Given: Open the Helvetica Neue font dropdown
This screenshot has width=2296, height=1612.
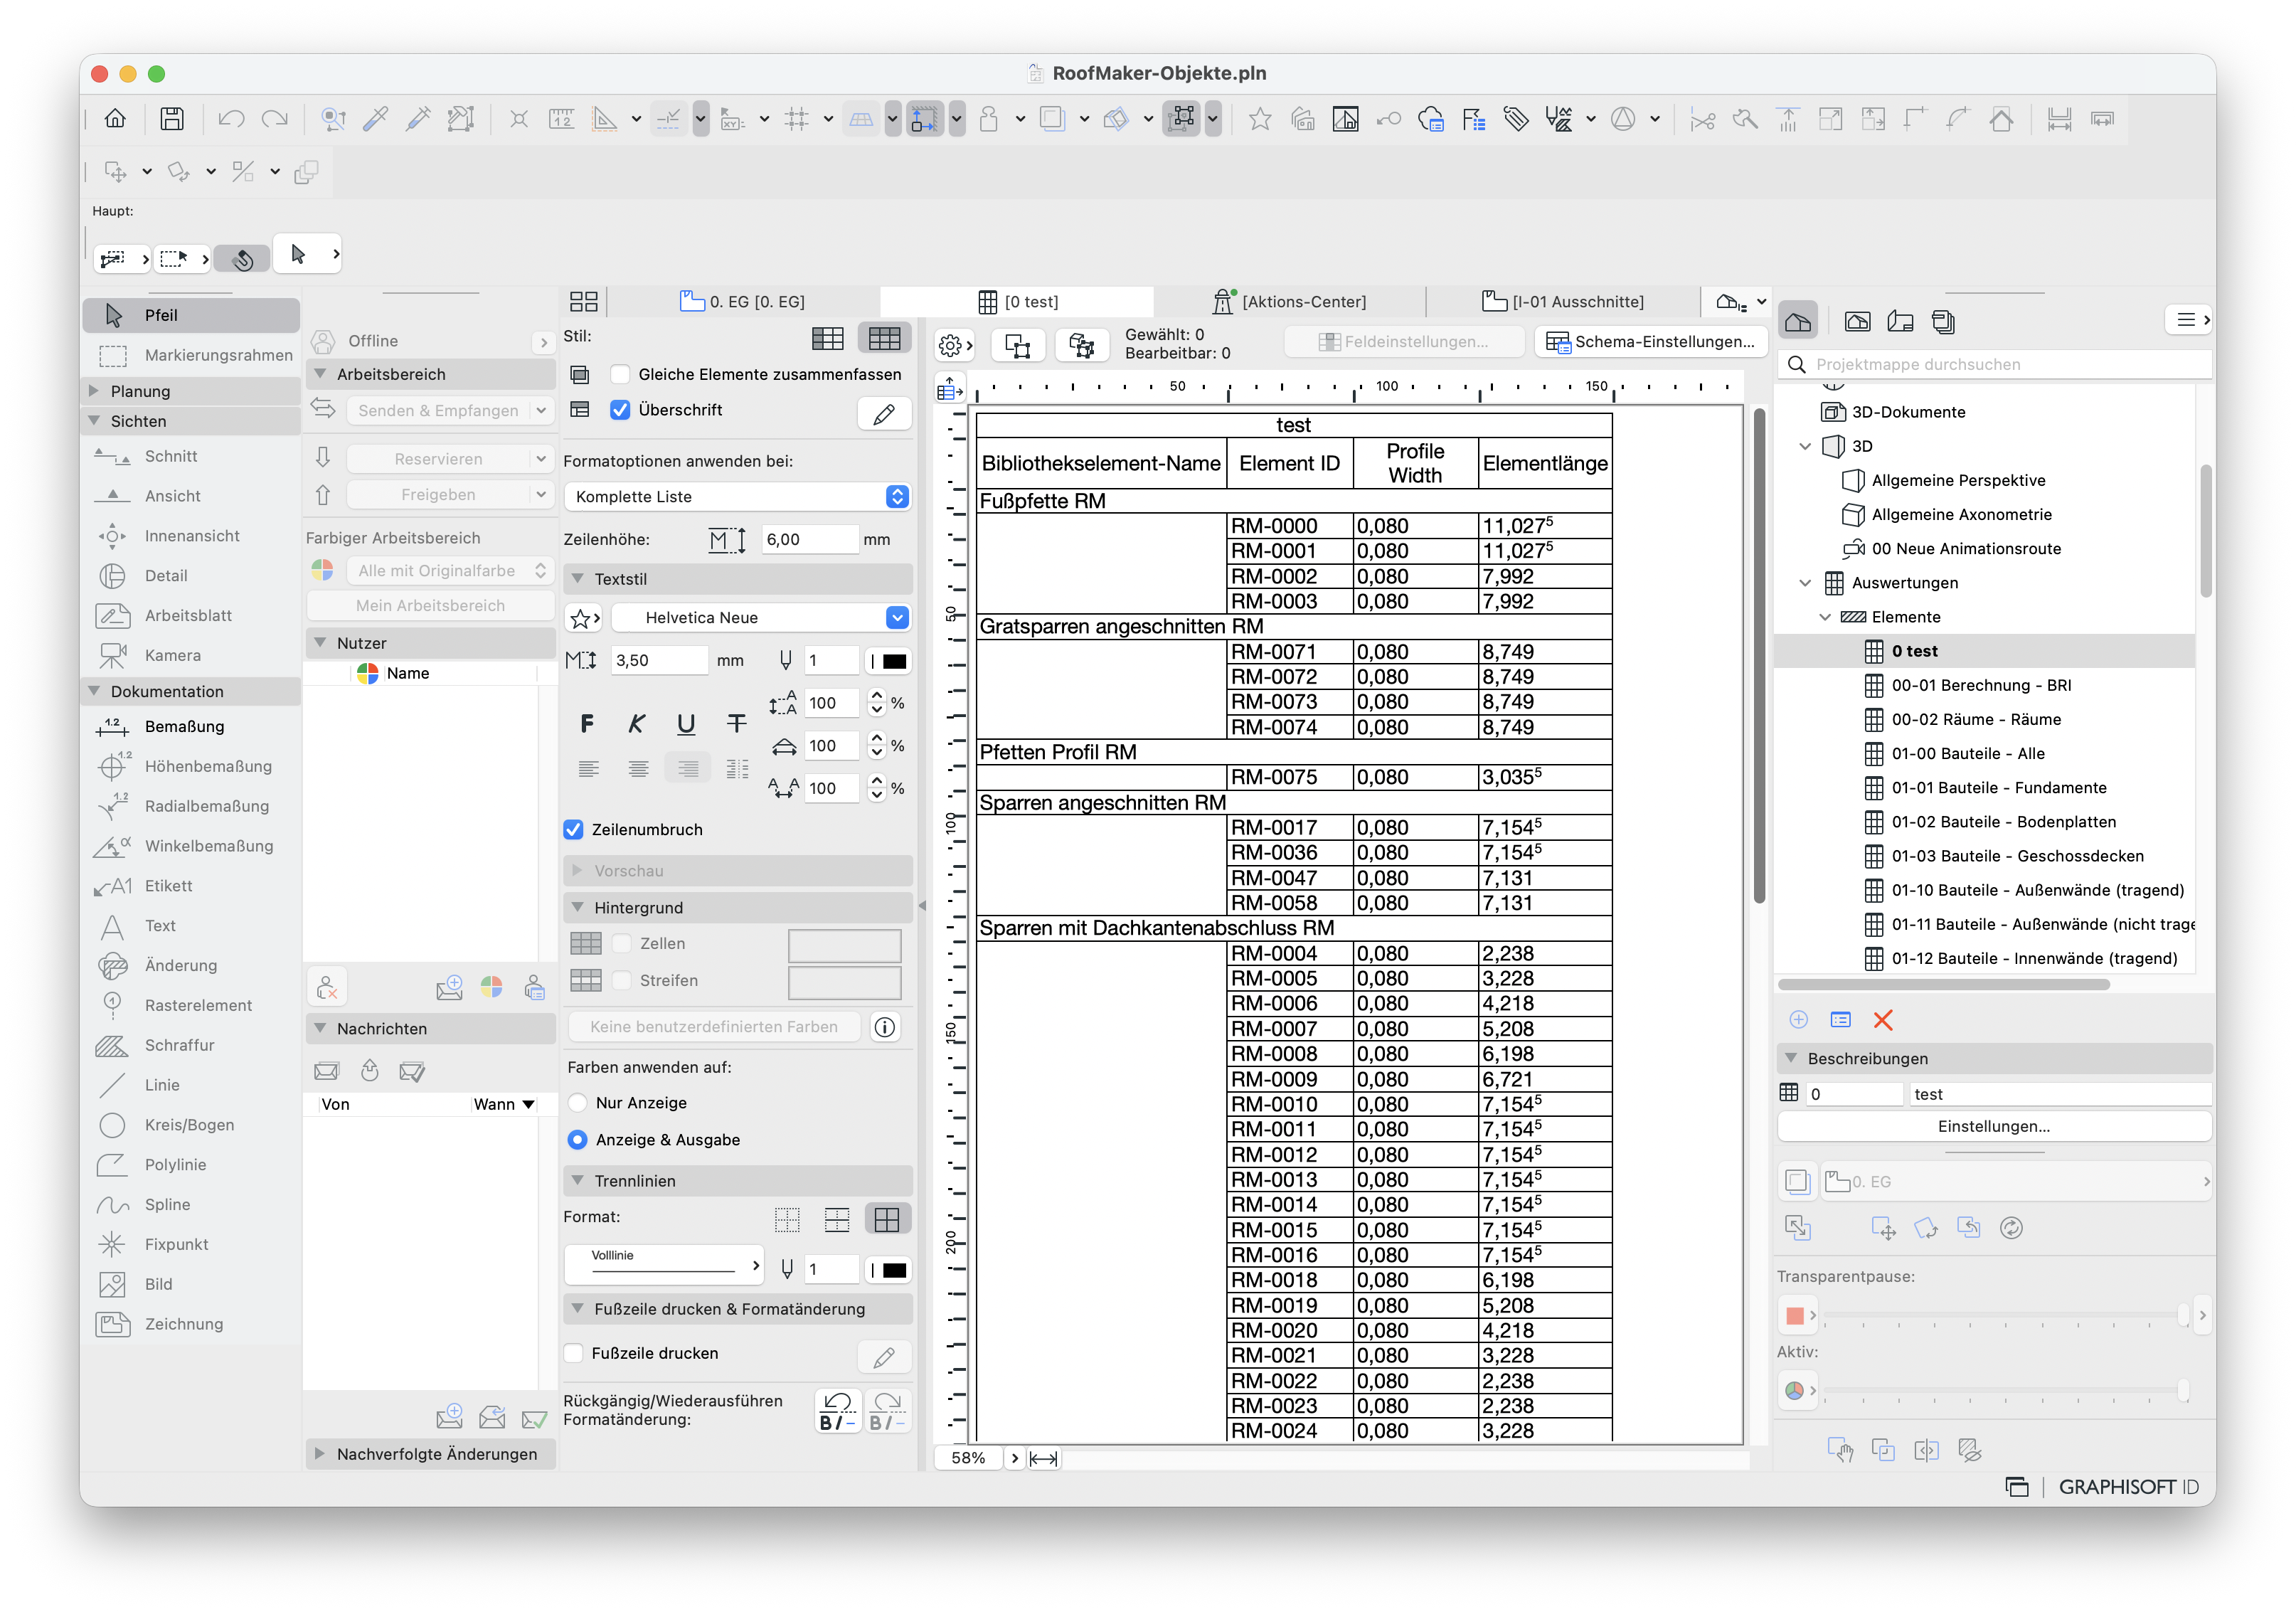Looking at the screenshot, I should [x=760, y=618].
